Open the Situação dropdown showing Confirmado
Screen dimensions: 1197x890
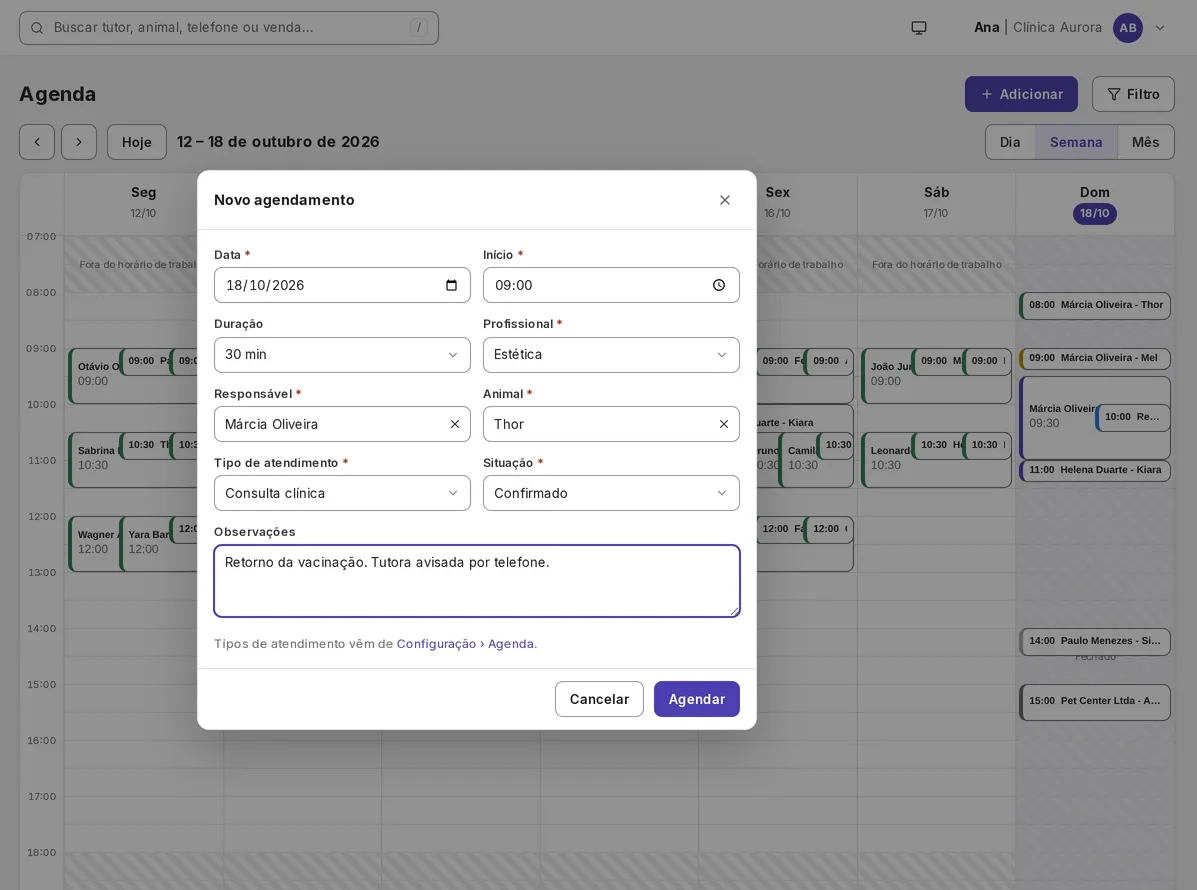coord(611,494)
